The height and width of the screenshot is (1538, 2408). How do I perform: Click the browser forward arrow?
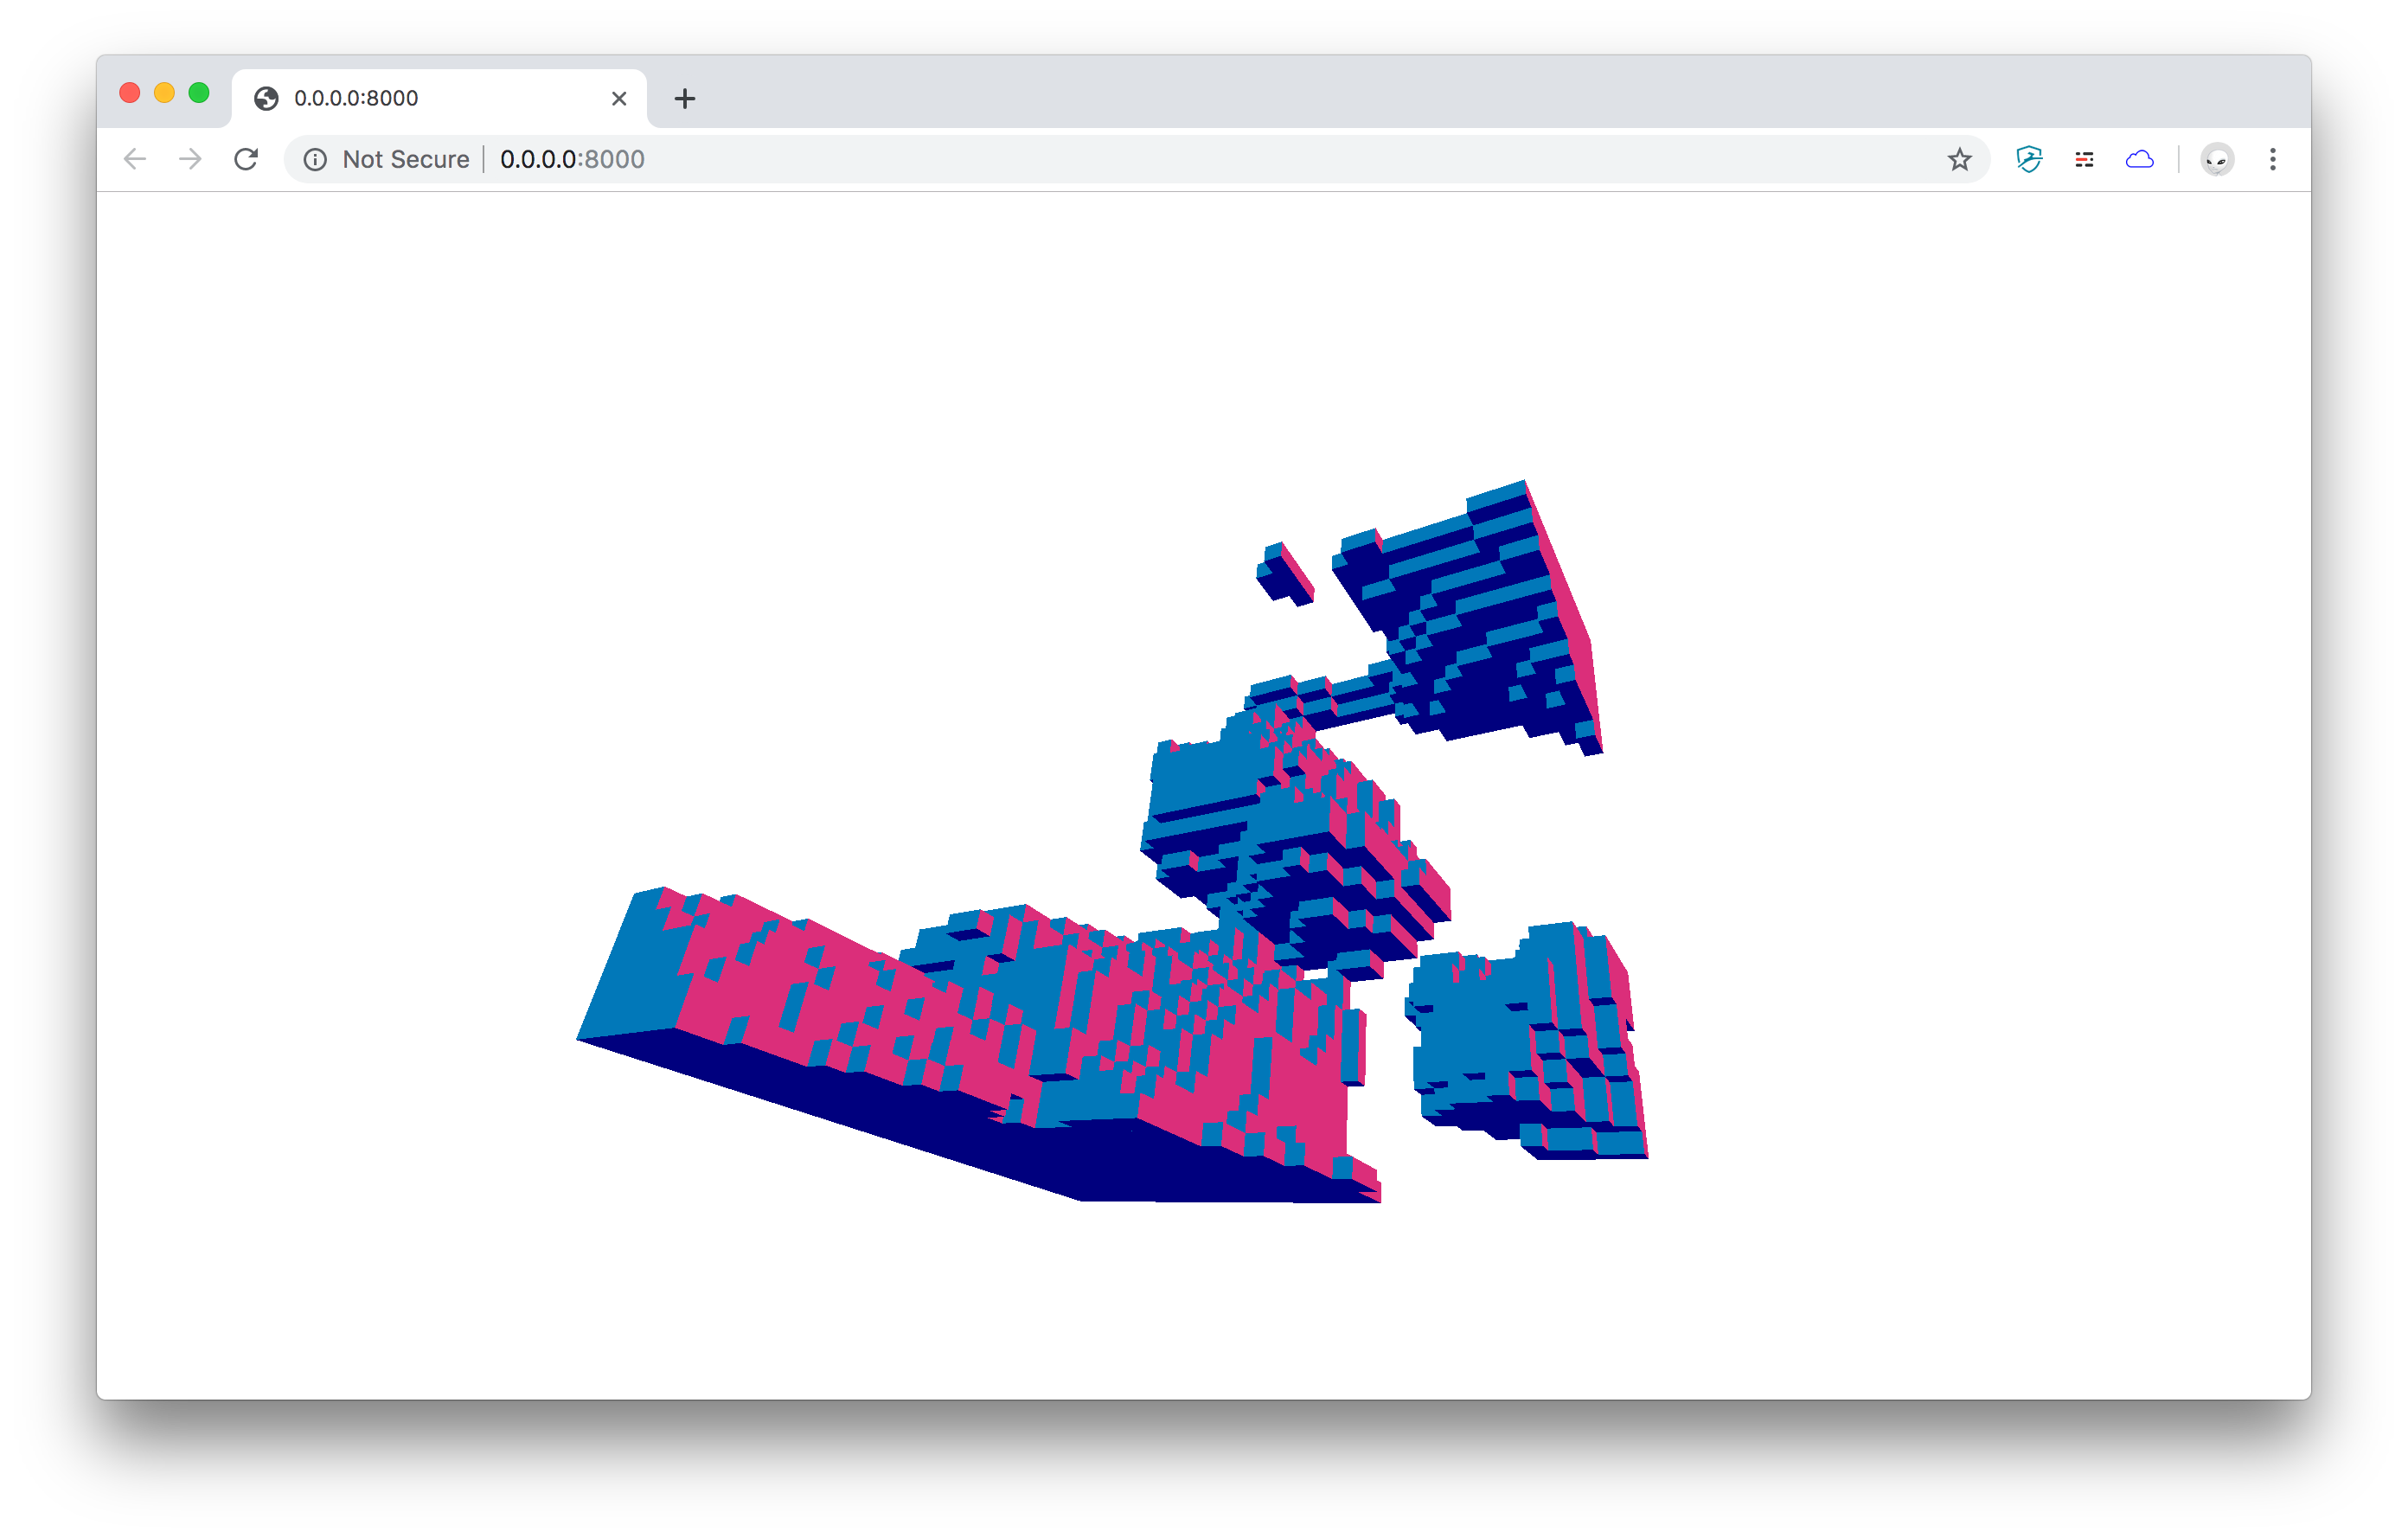(x=190, y=159)
